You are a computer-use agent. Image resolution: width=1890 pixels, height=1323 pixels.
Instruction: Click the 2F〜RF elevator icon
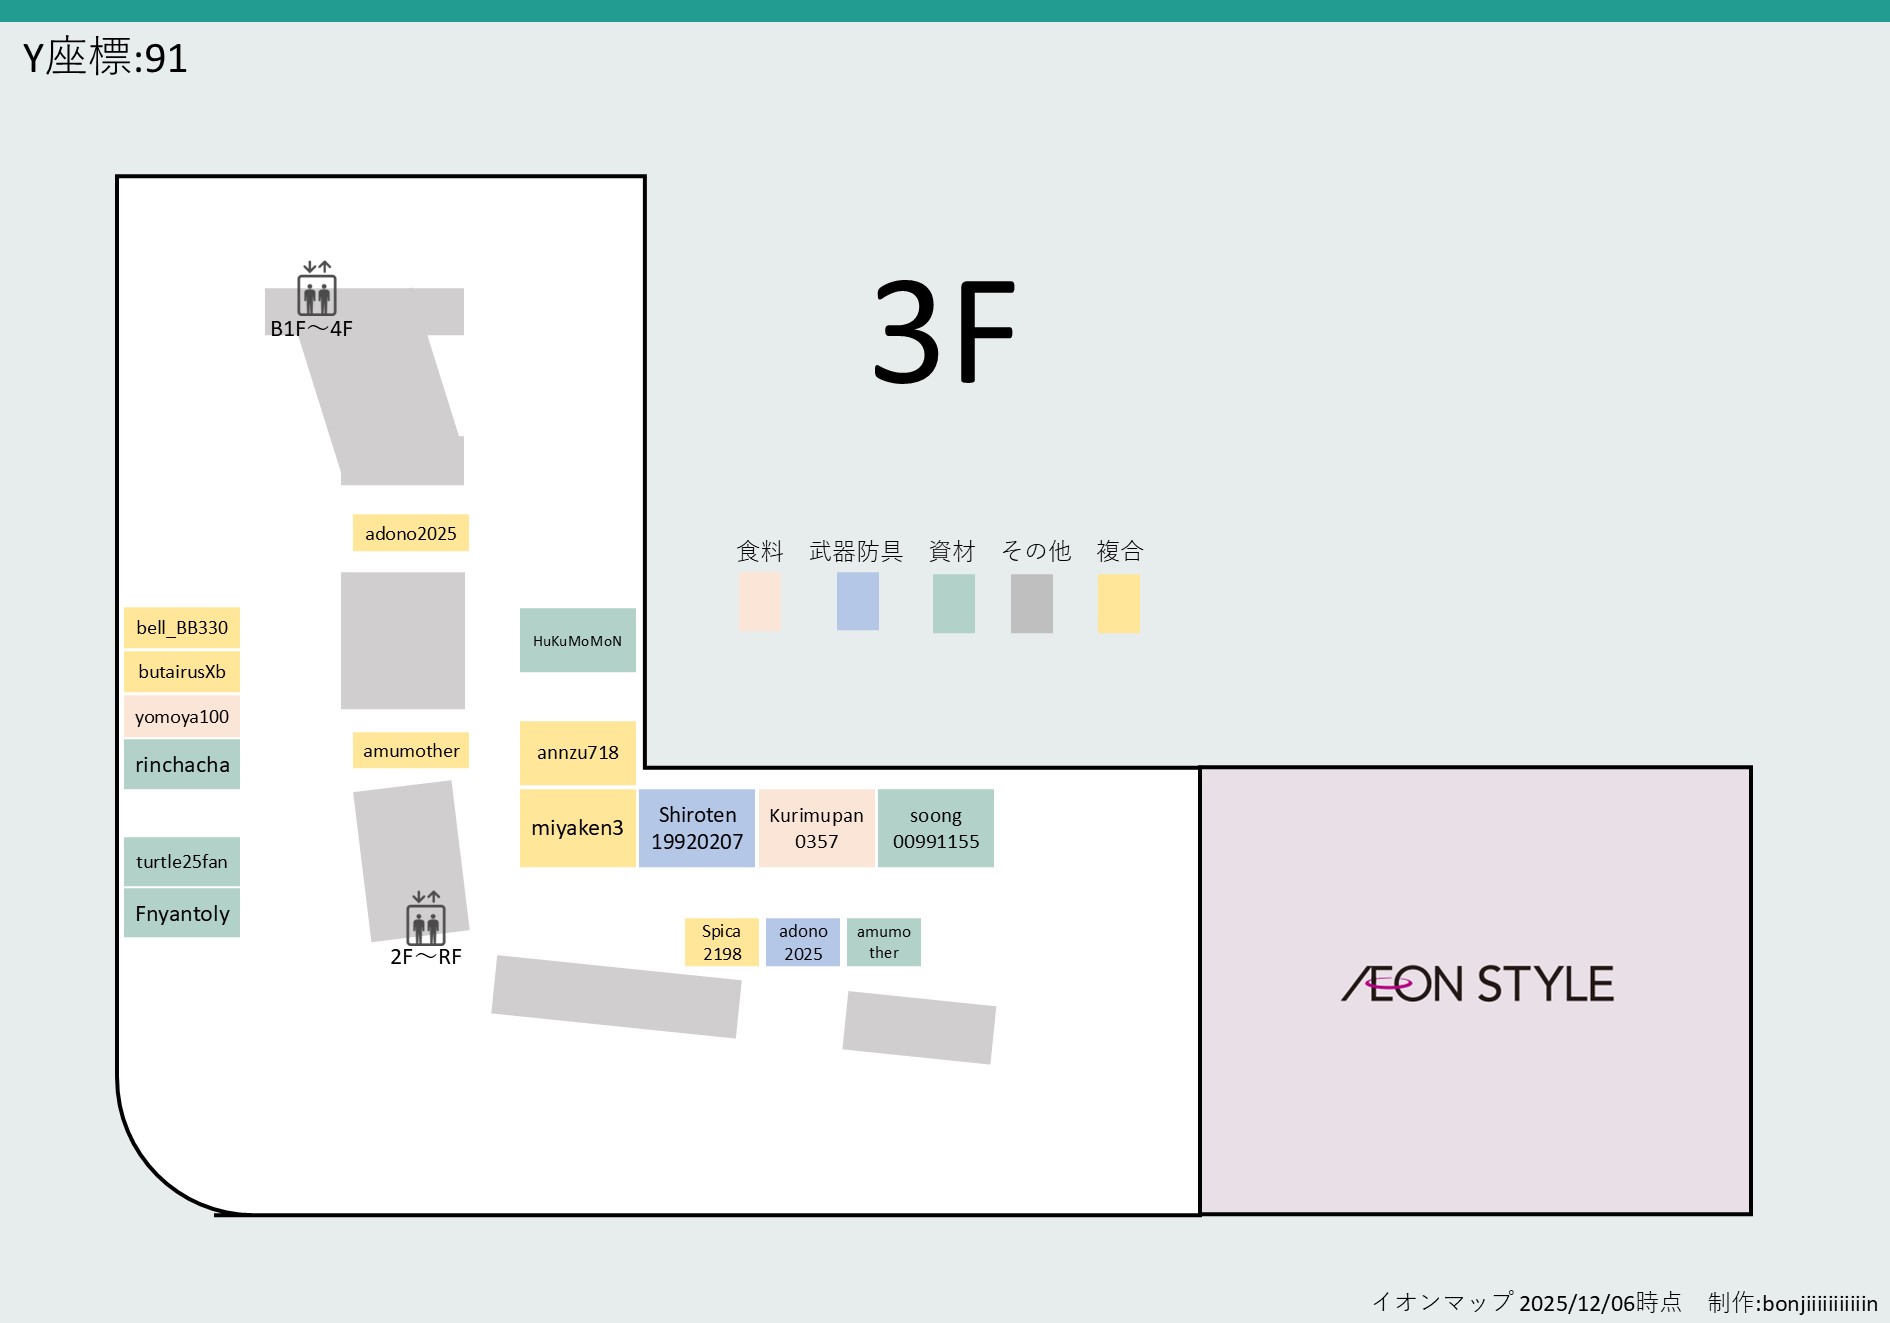point(426,926)
